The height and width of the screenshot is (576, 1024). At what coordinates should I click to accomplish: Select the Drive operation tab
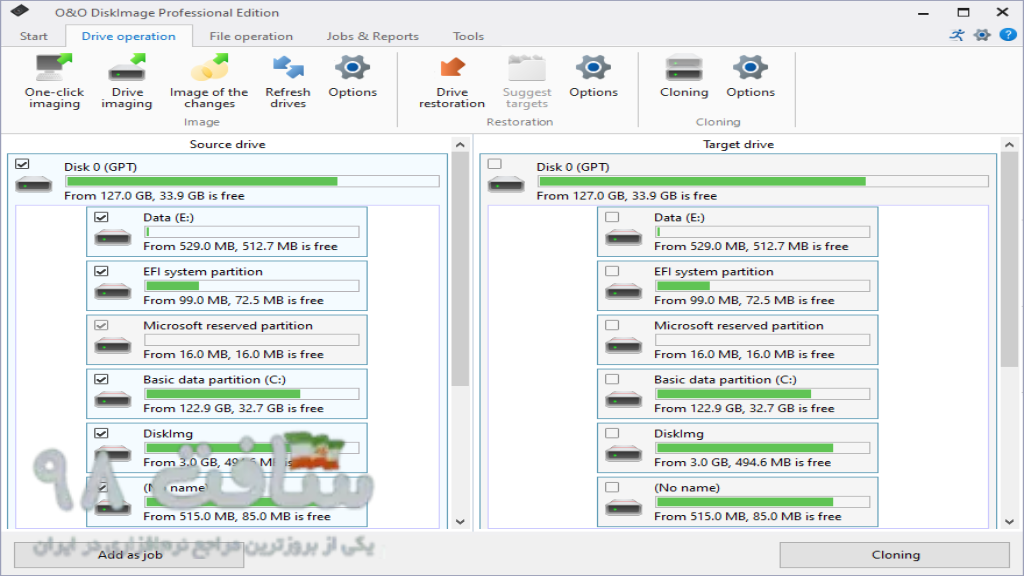click(129, 36)
